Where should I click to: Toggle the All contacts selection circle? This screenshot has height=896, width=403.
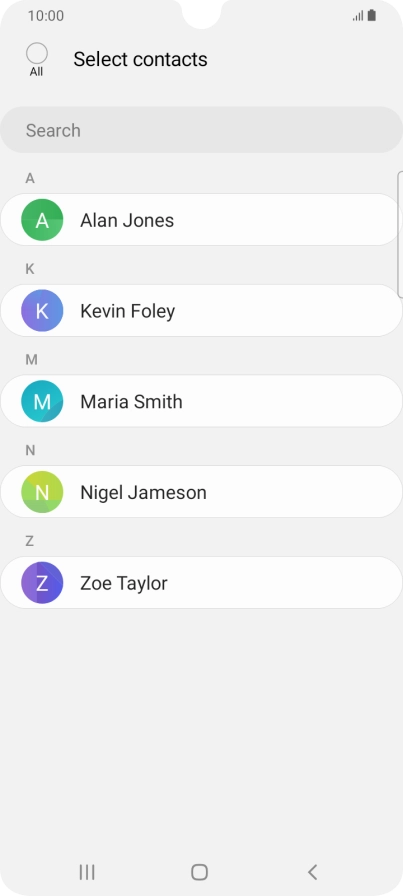[37, 54]
